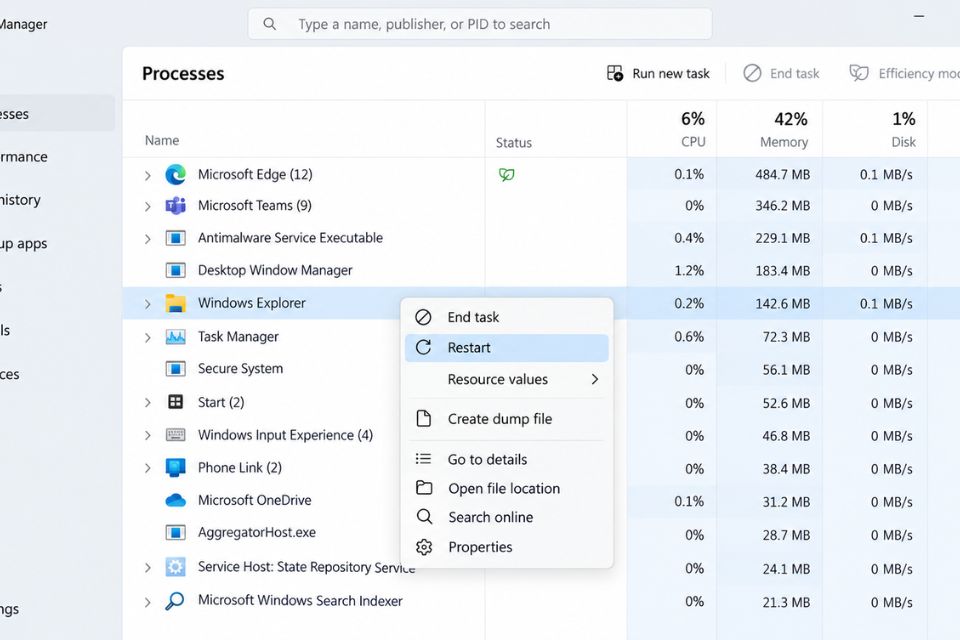Expand the Phone Link (2) process group
Image resolution: width=960 pixels, height=640 pixels.
(148, 469)
